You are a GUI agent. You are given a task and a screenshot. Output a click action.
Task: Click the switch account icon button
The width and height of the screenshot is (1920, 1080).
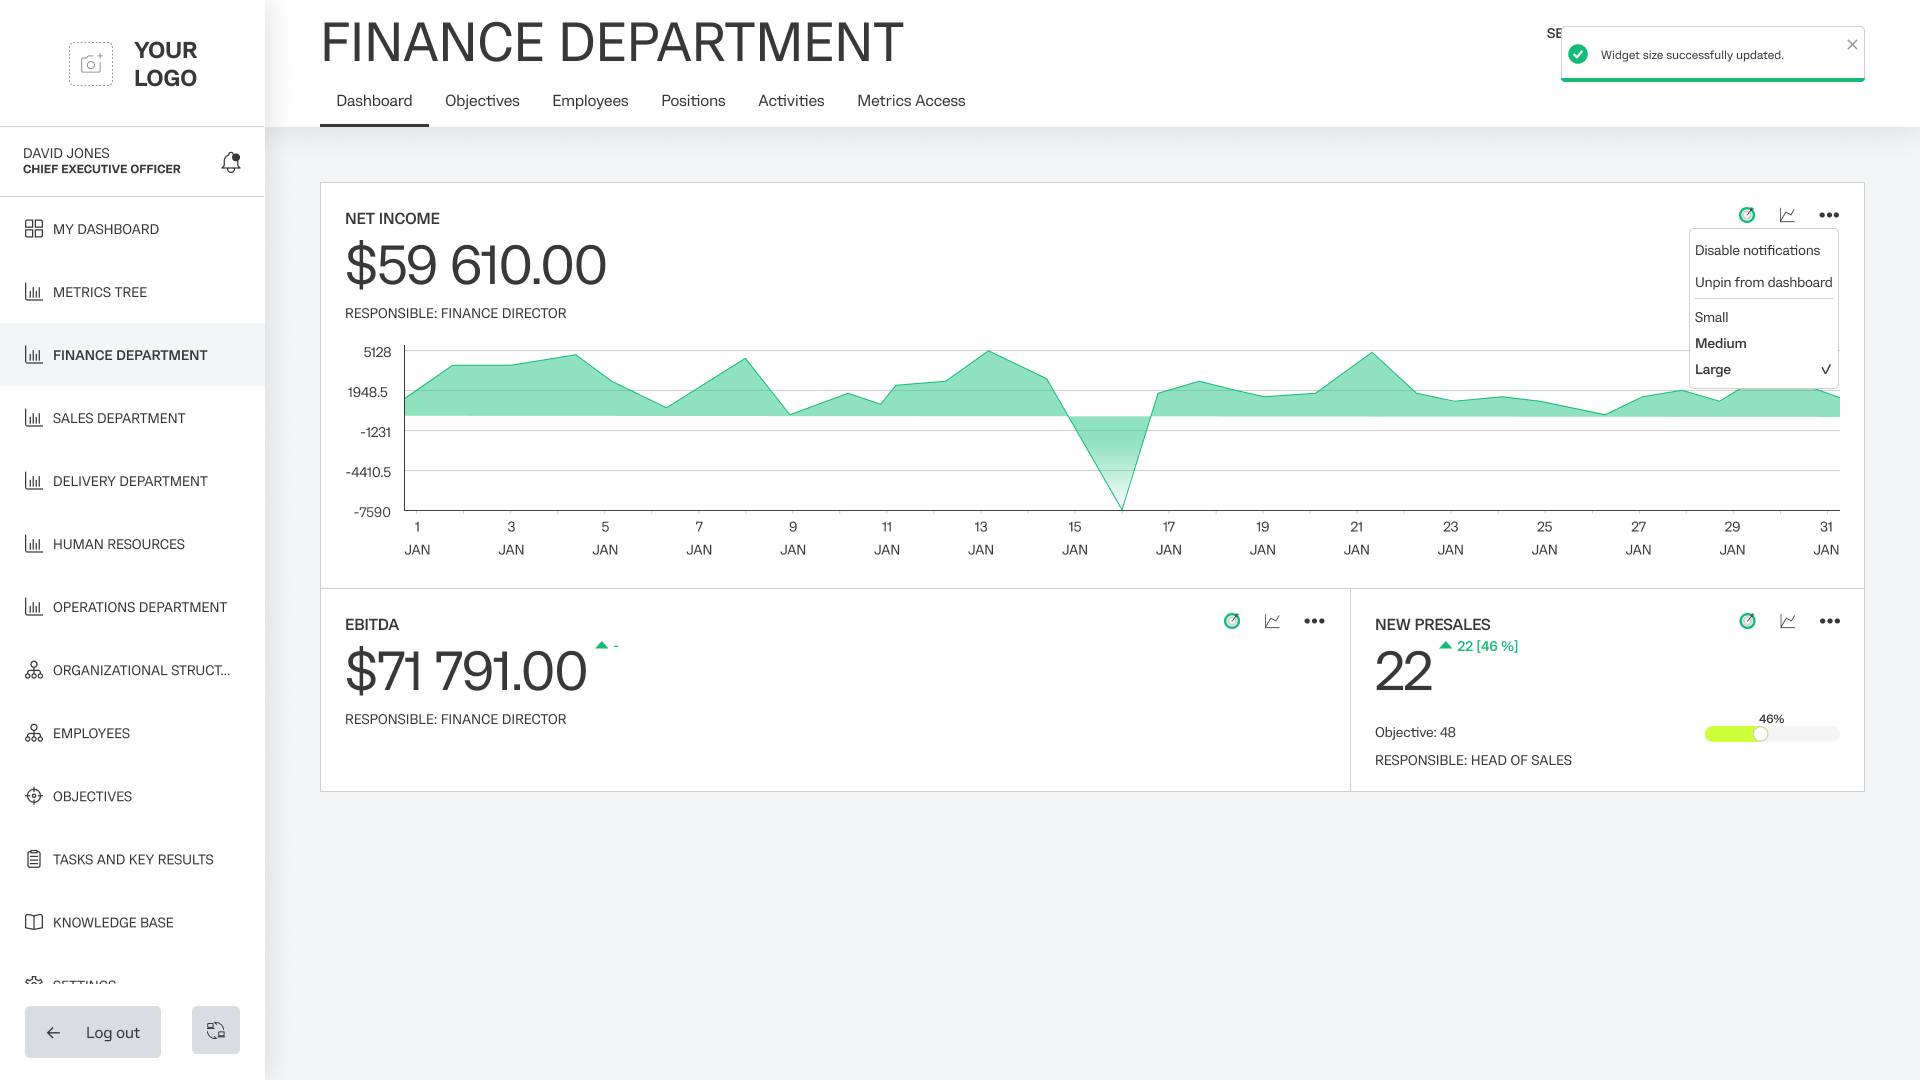tap(216, 1030)
